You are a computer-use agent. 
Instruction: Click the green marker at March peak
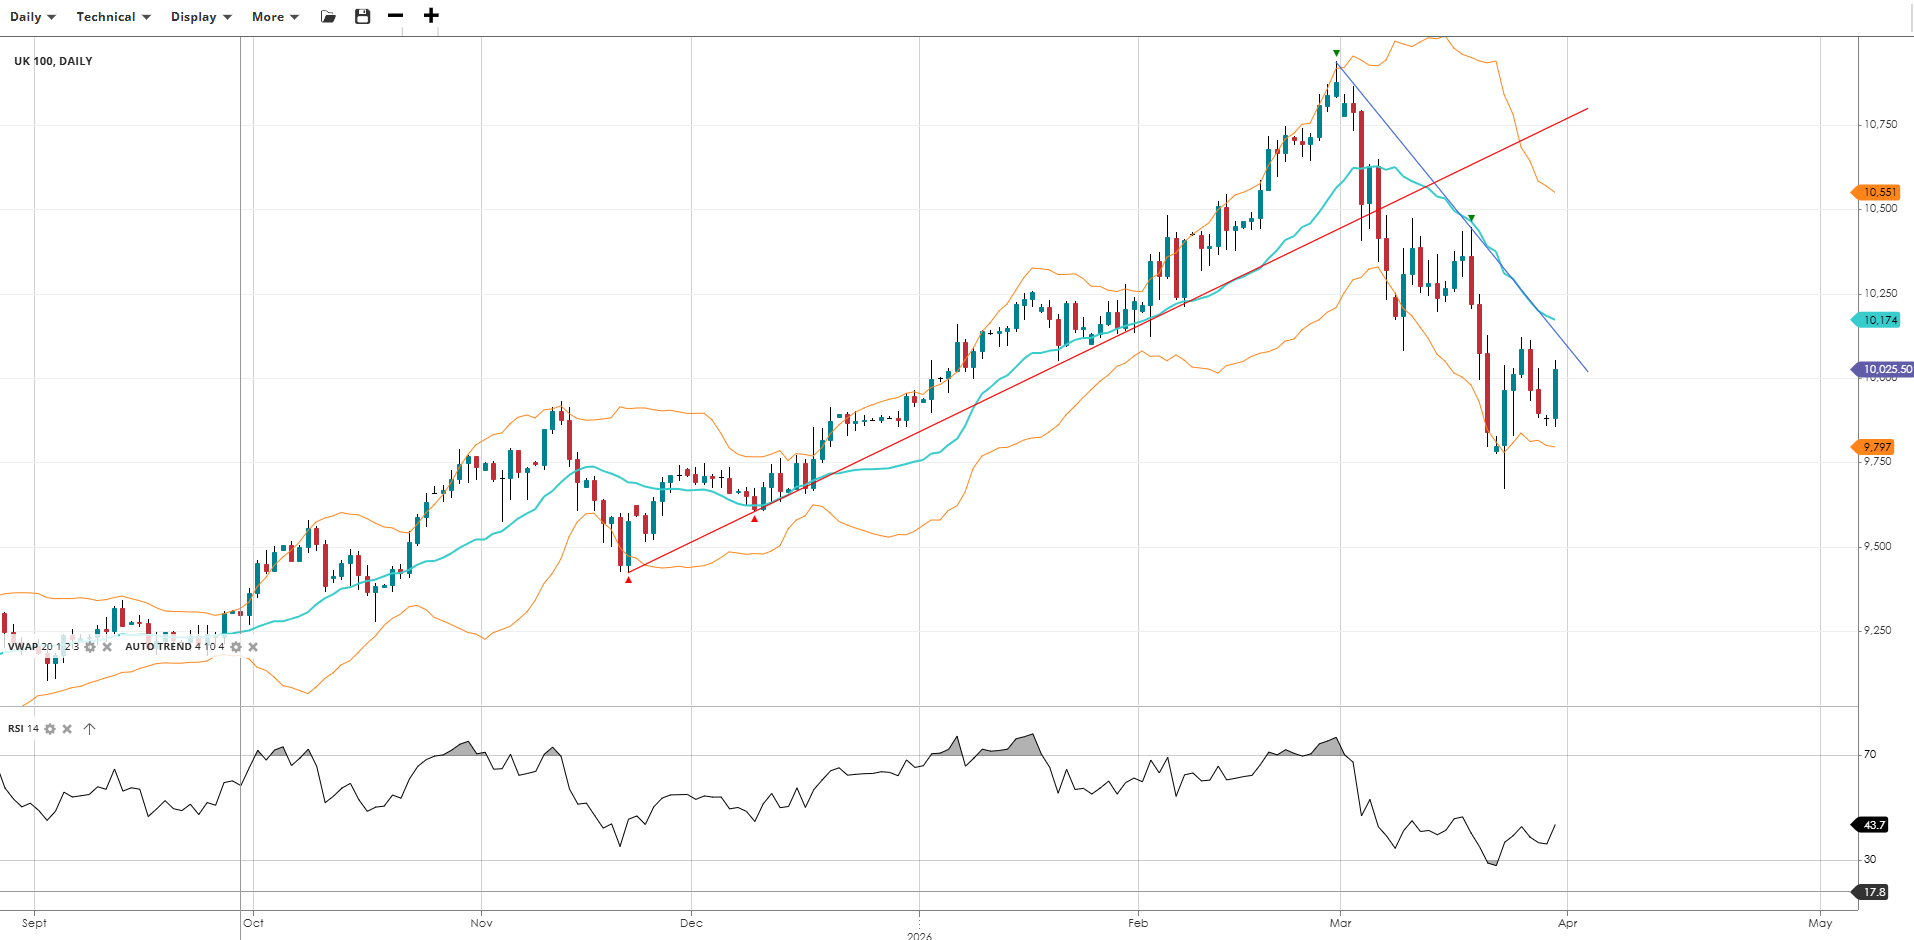[1336, 53]
